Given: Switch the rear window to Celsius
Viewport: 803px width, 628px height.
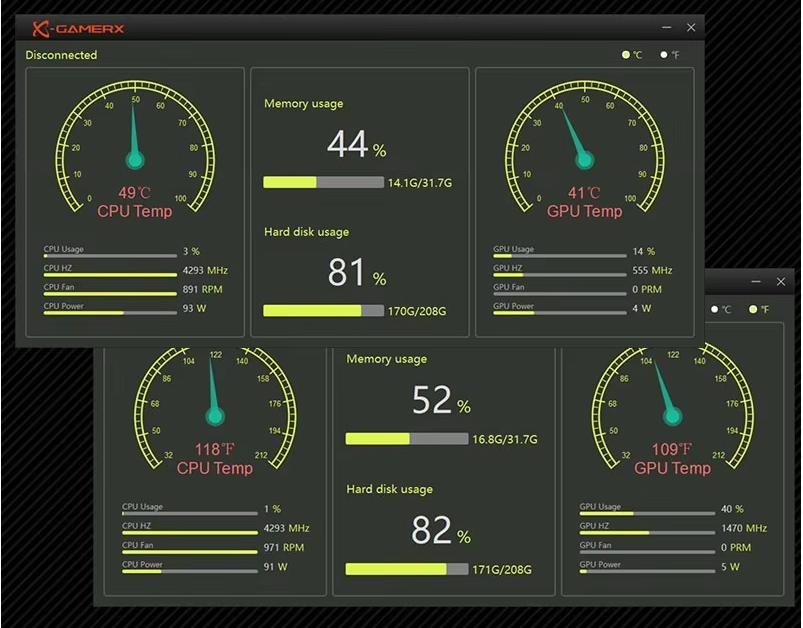Looking at the screenshot, I should (715, 309).
